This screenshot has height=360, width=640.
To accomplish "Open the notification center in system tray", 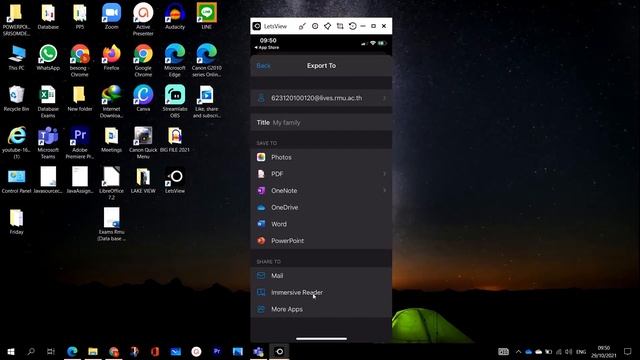I will click(628, 351).
